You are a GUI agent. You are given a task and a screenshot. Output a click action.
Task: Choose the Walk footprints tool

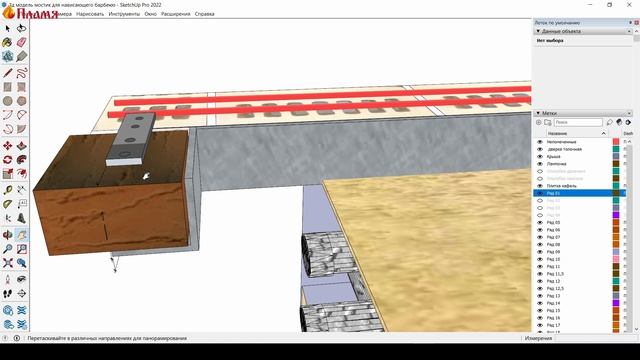pos(7,293)
